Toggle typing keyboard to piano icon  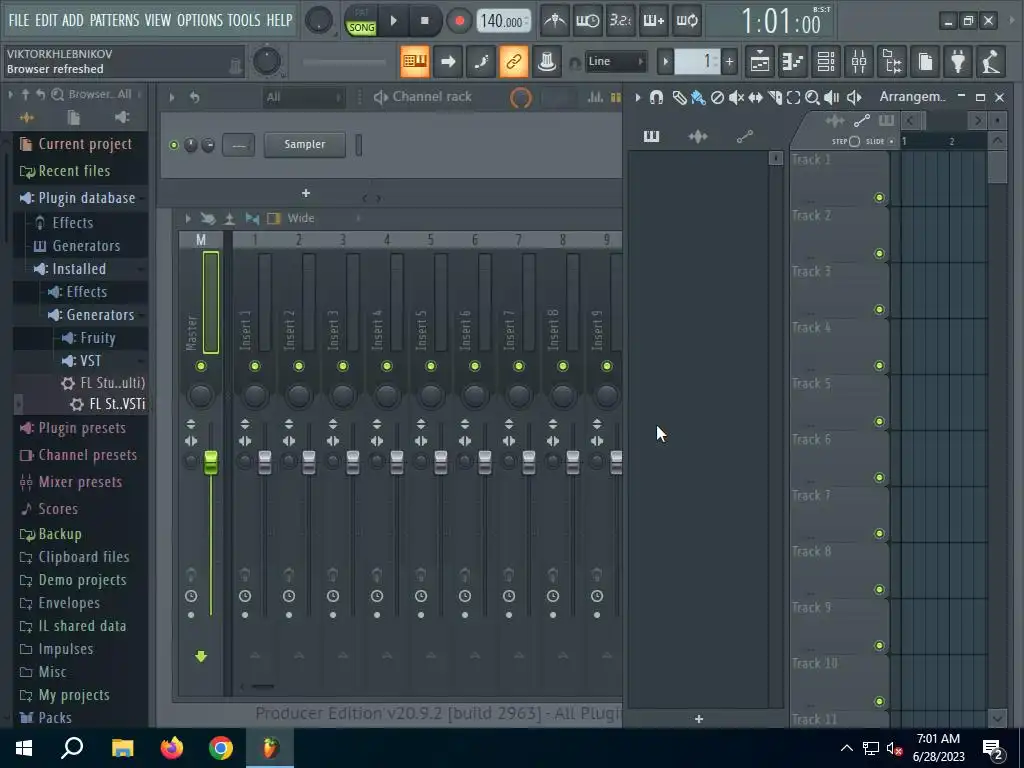tap(415, 61)
